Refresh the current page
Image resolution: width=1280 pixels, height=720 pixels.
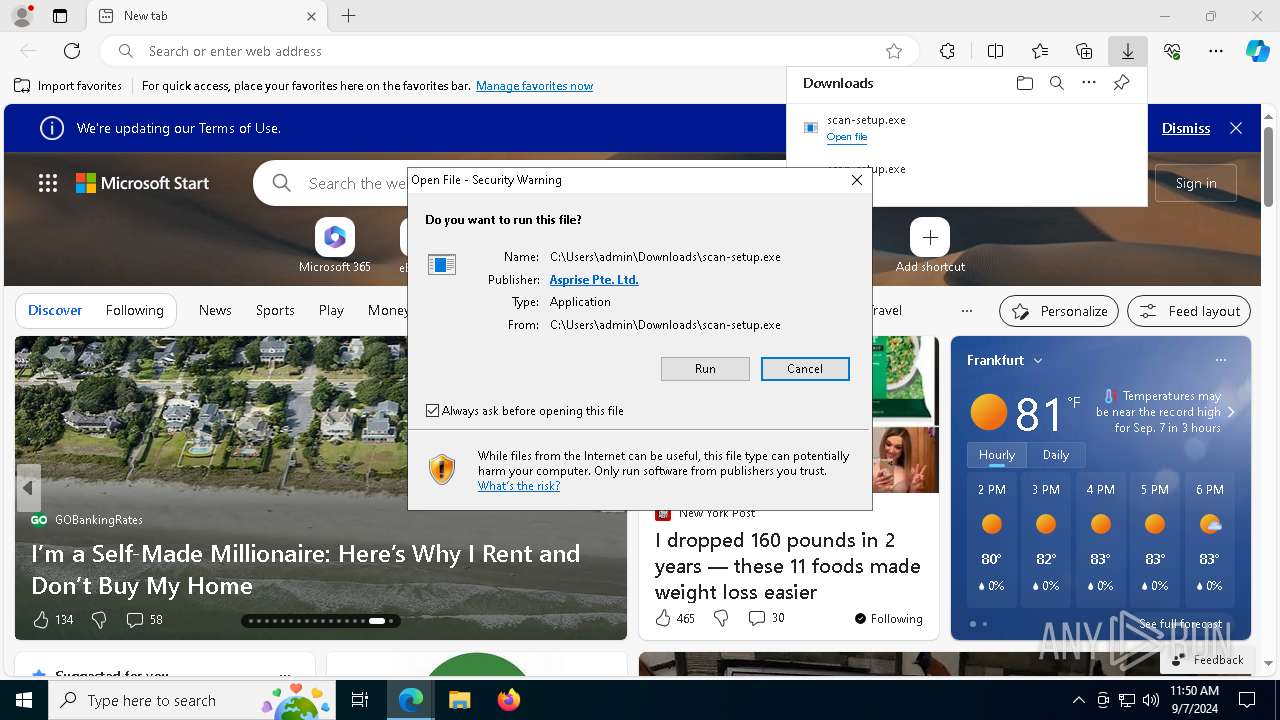[72, 51]
